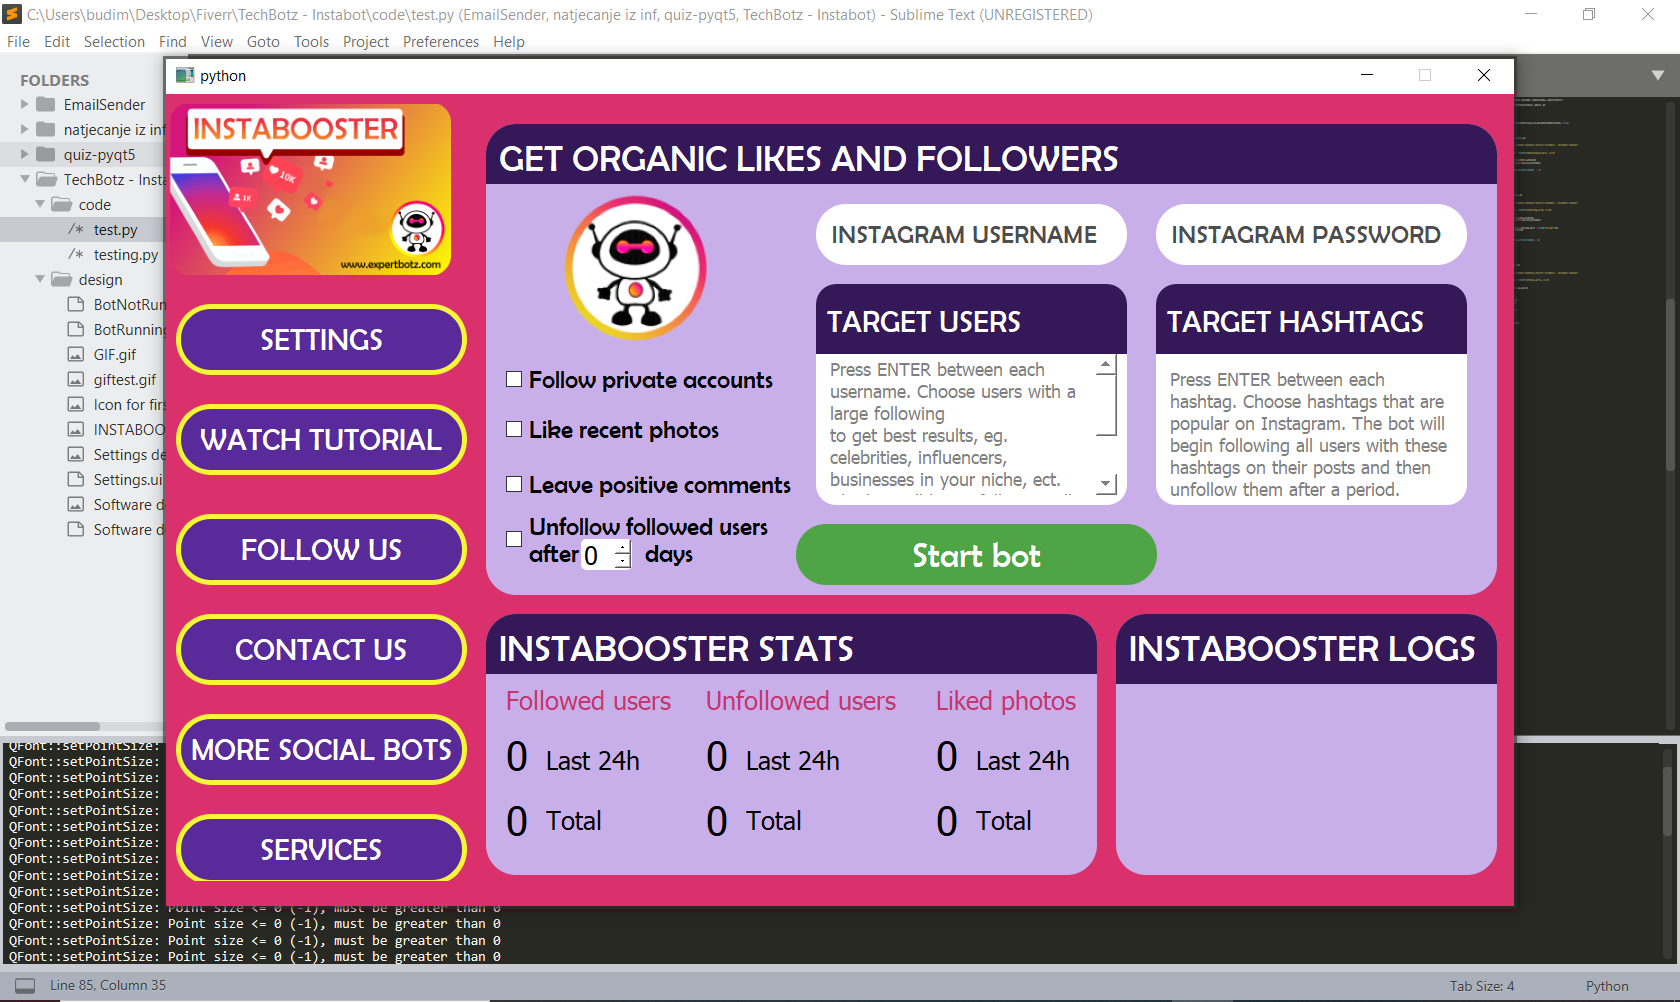Click the file icon beside BotNotRun
This screenshot has width=1680, height=1002.
pos(75,304)
